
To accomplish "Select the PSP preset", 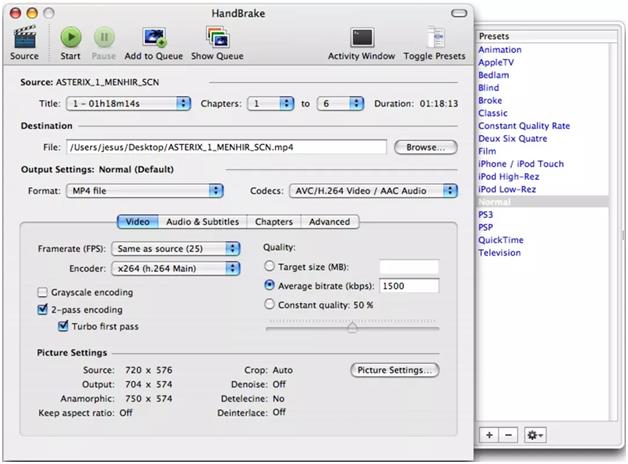I will (x=485, y=227).
